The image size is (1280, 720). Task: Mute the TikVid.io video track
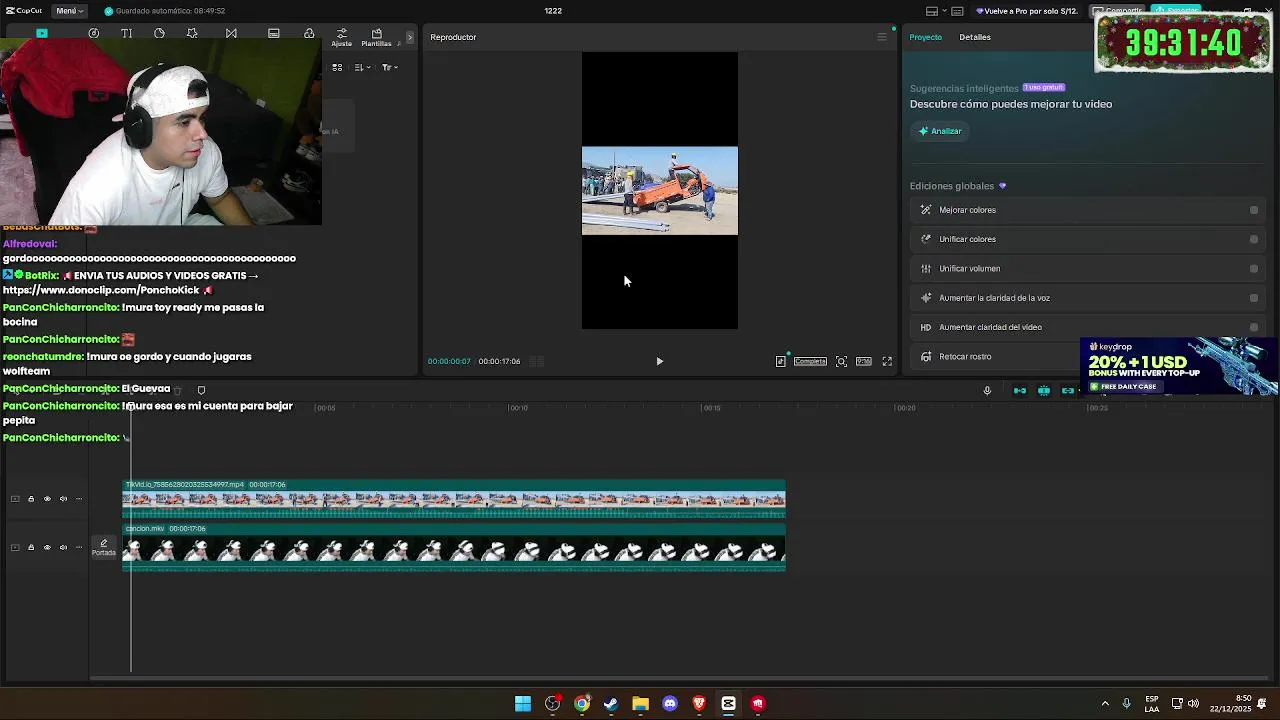(63, 499)
